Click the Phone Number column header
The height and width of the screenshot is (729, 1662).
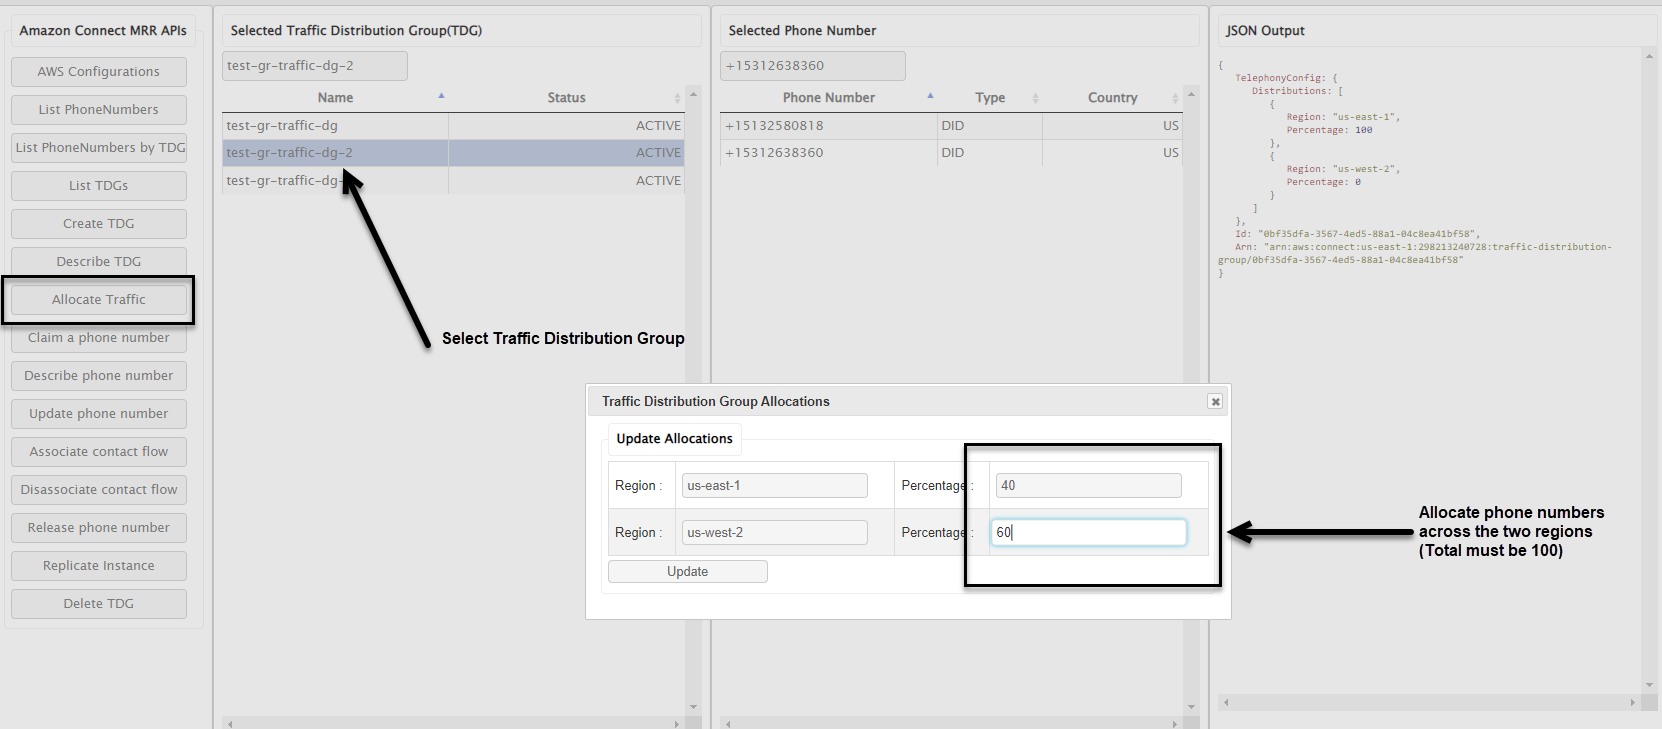[x=829, y=98]
